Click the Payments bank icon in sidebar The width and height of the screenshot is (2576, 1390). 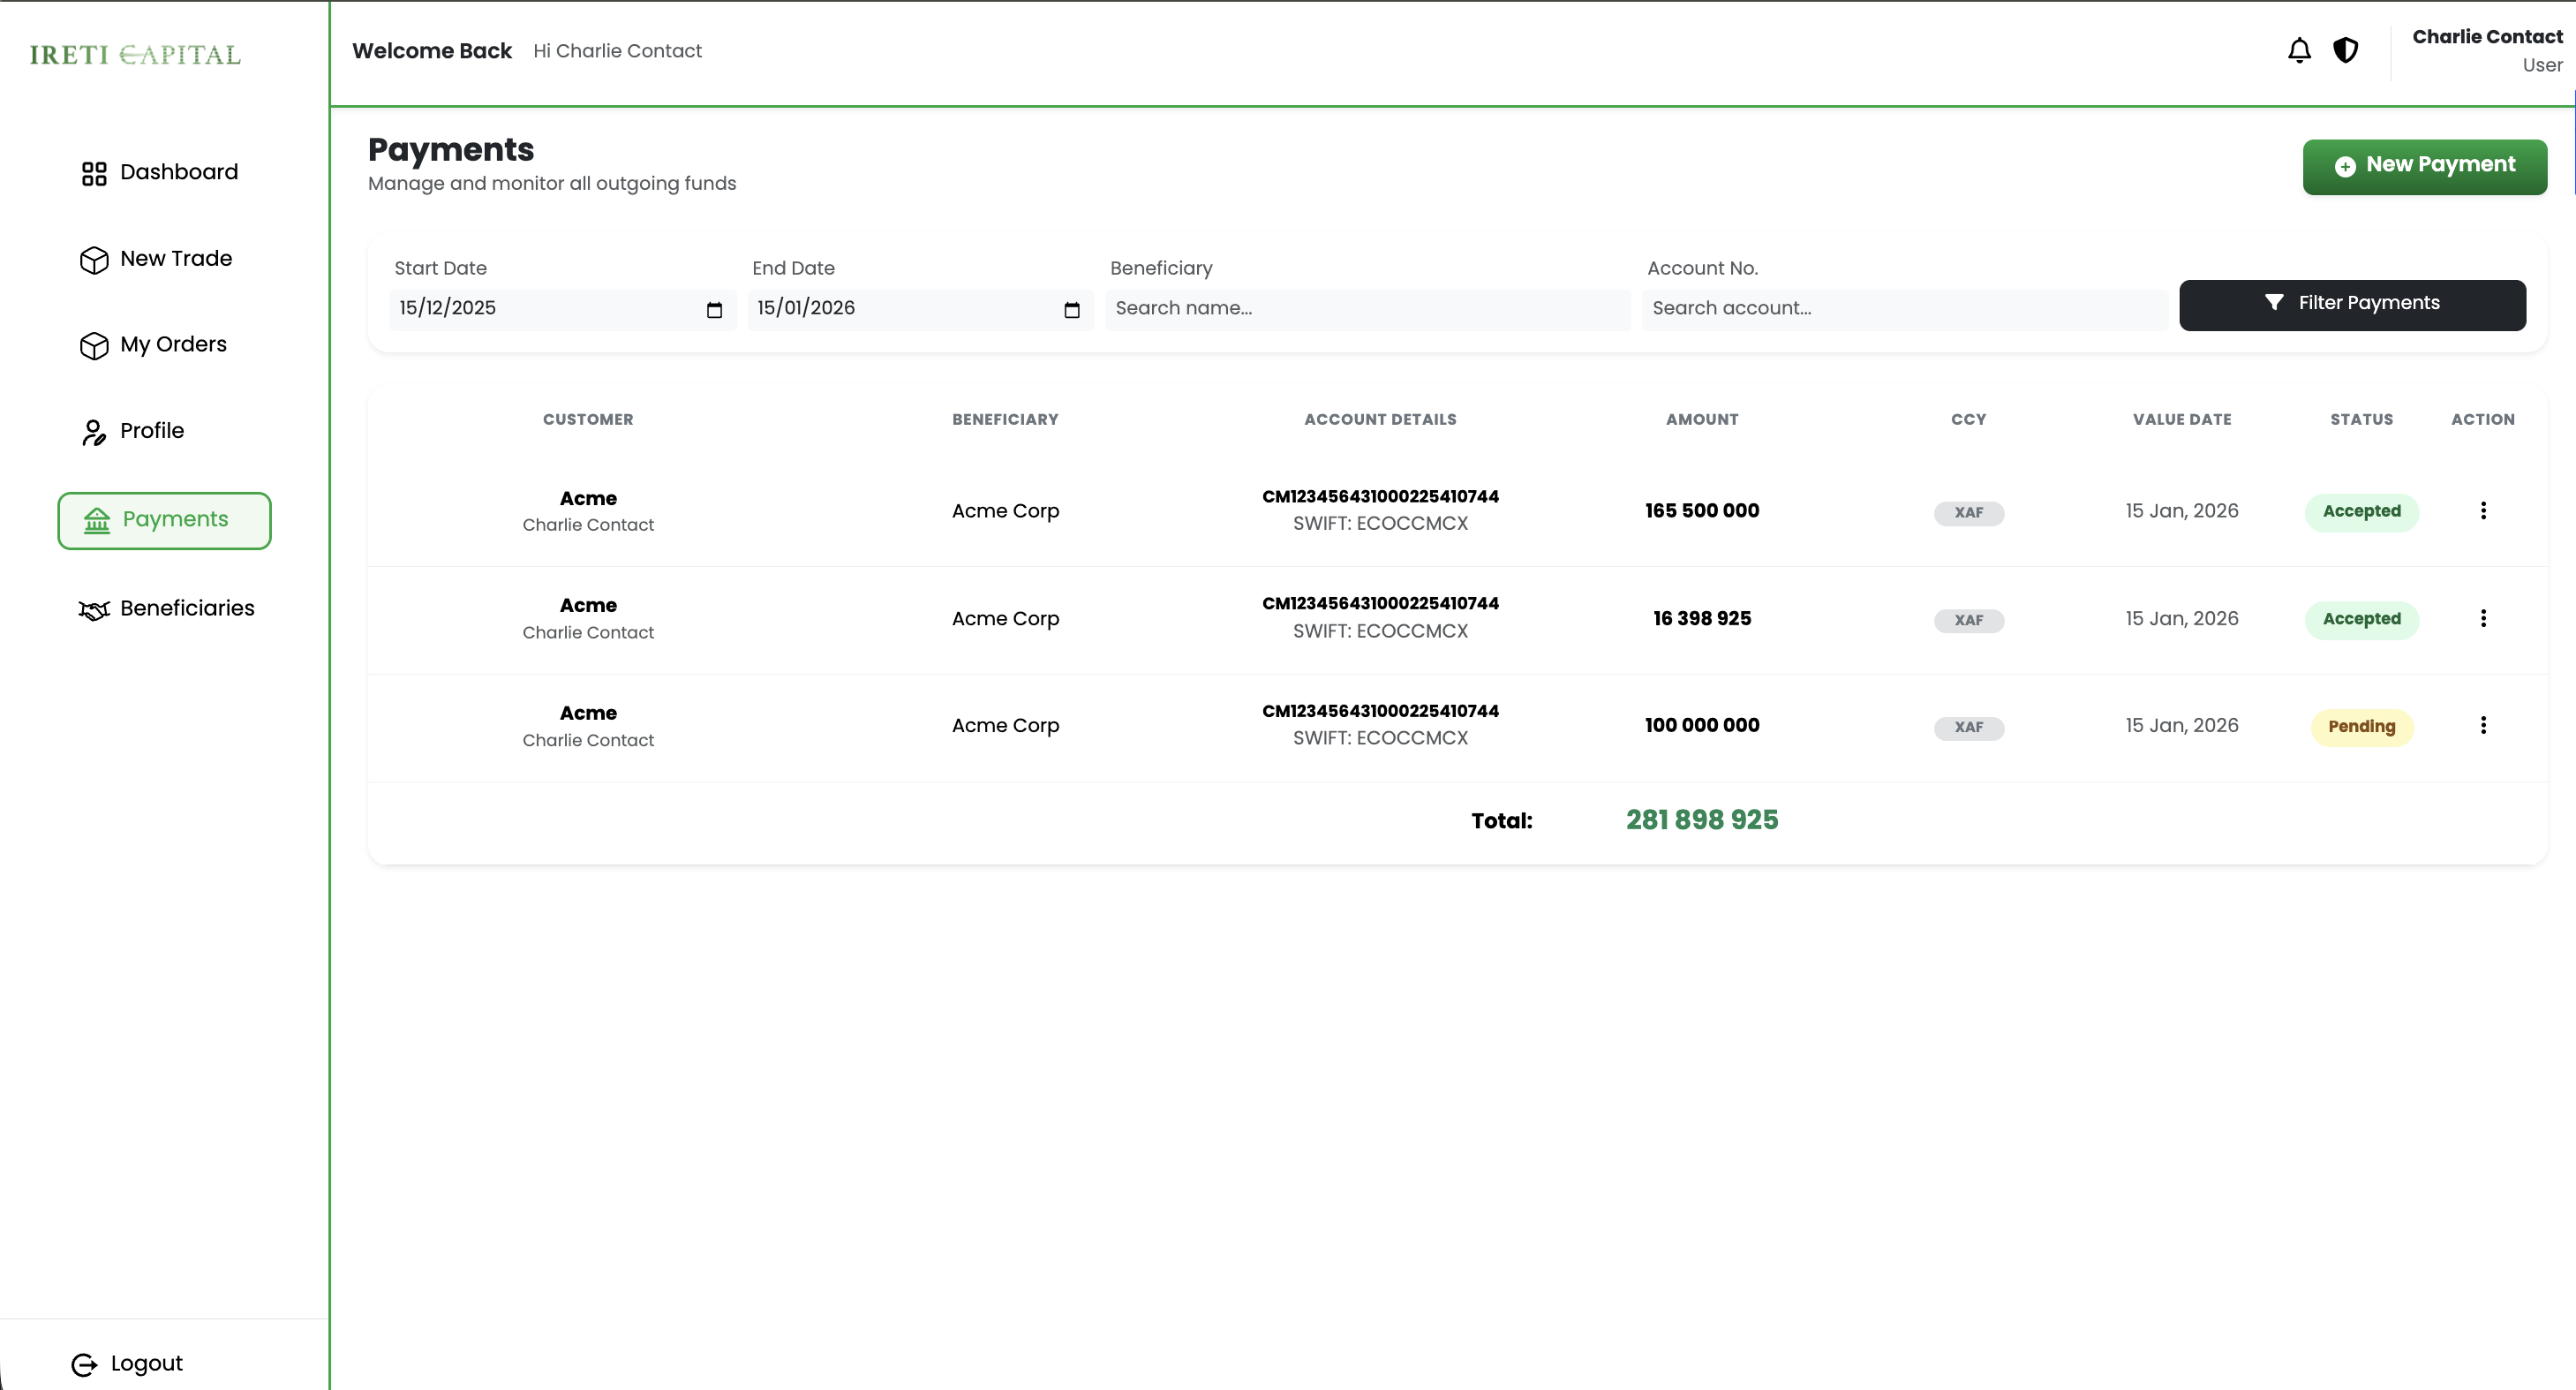(96, 520)
